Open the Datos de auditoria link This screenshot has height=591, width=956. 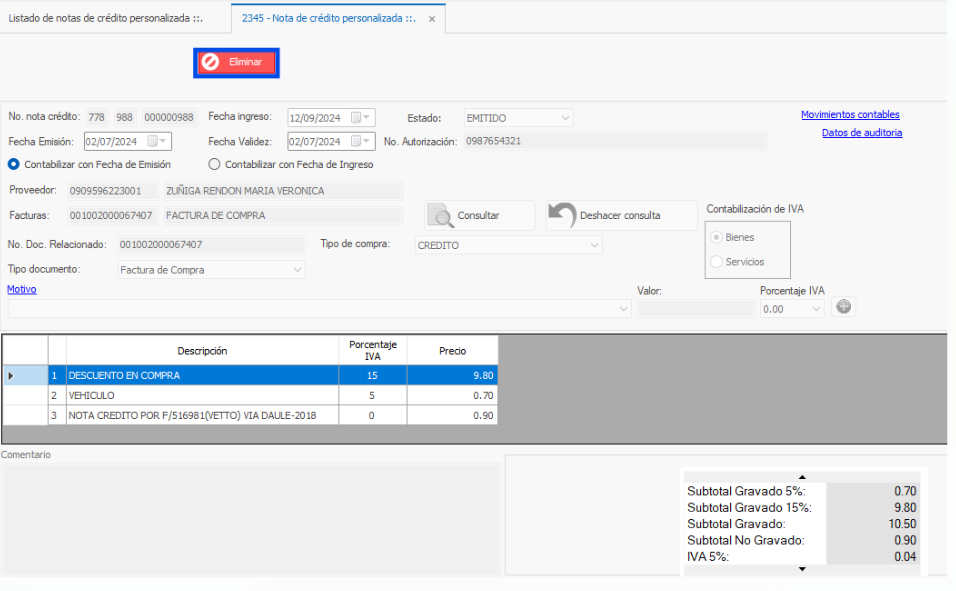coord(861,133)
